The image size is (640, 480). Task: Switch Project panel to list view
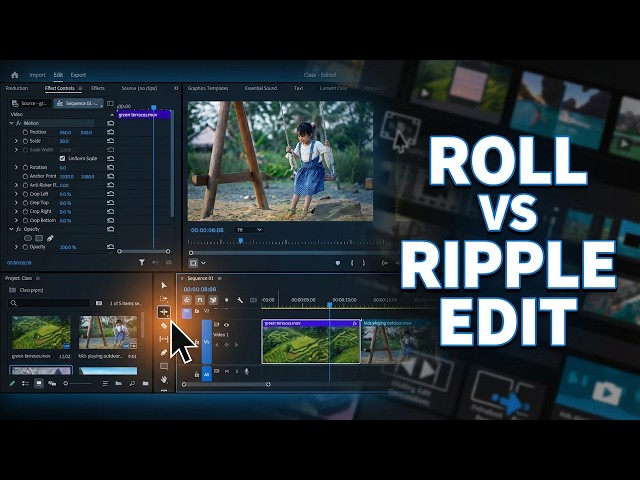(25, 383)
